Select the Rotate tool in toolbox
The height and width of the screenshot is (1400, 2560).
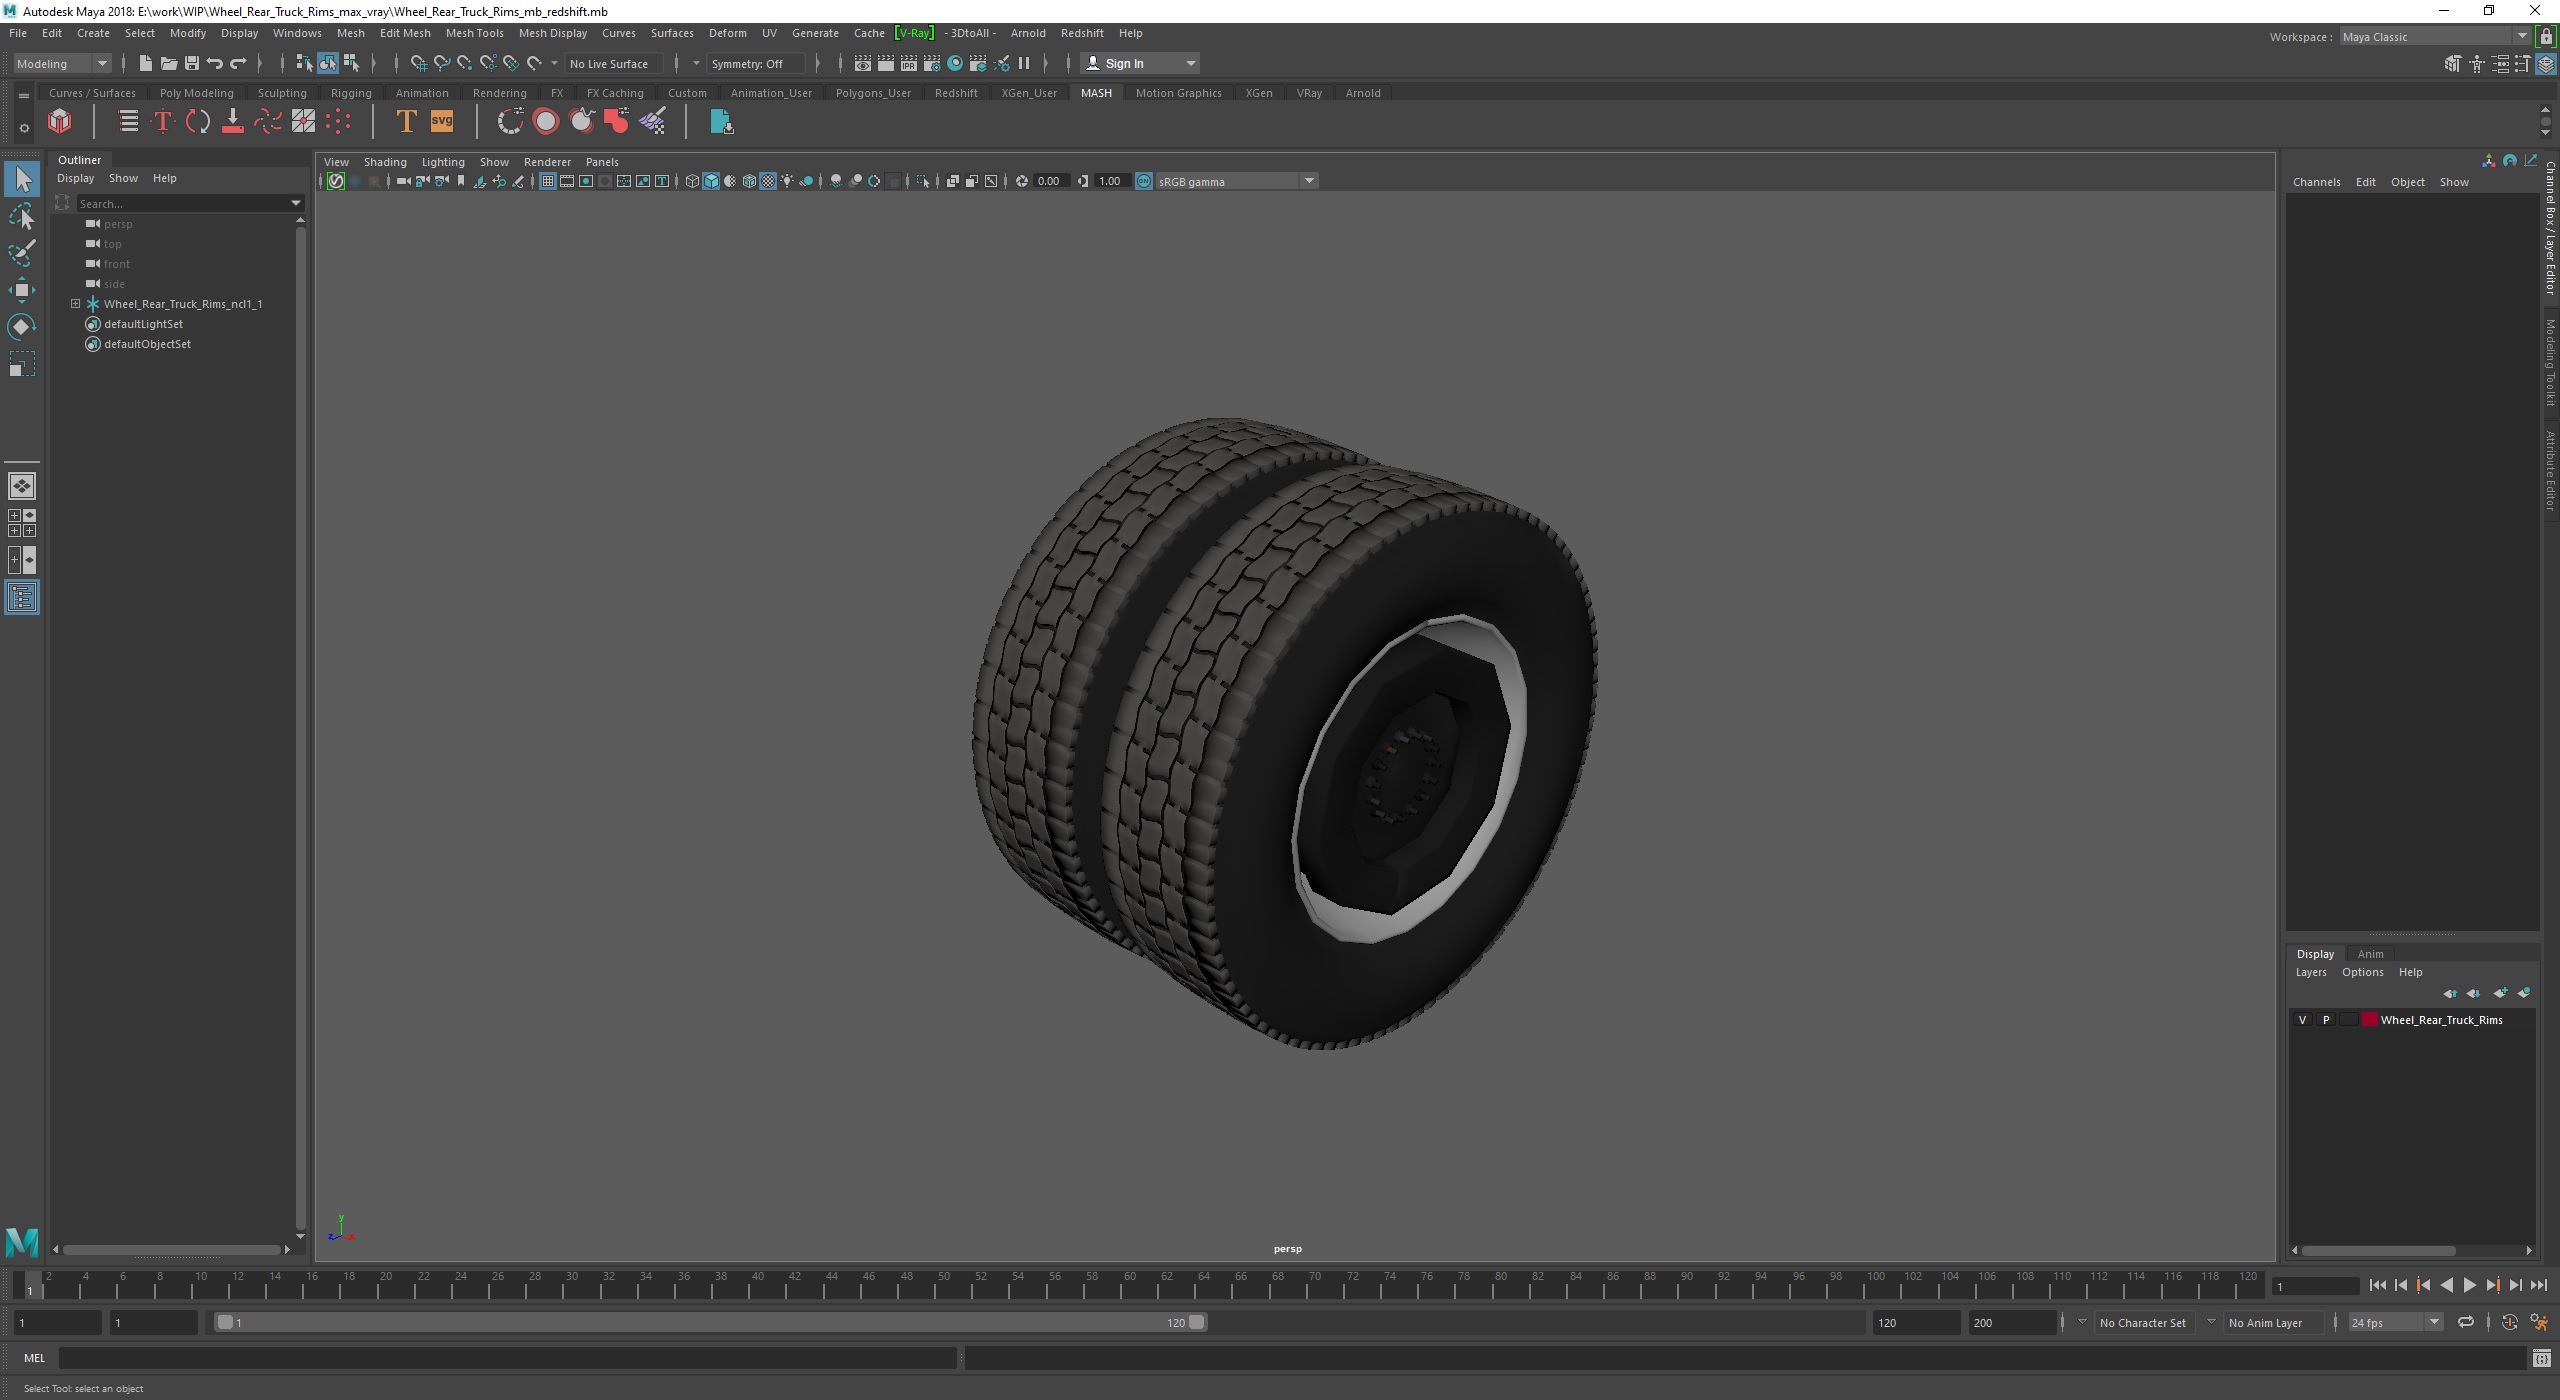21,327
